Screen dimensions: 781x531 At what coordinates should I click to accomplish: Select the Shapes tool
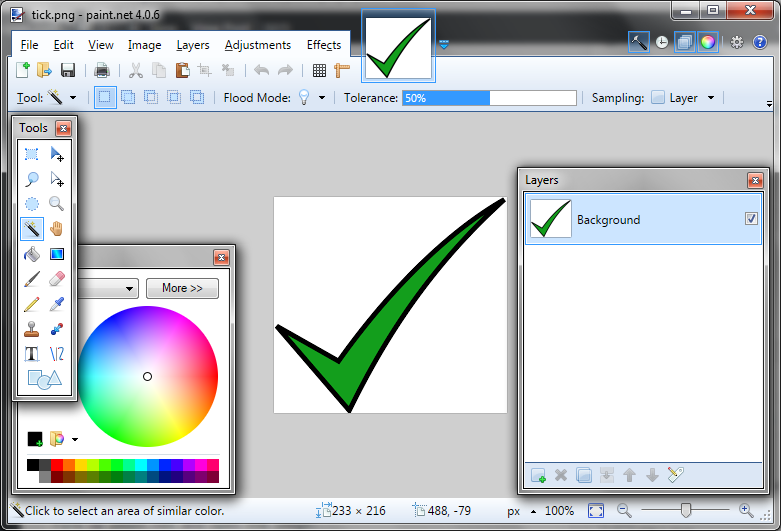pyautogui.click(x=44, y=380)
